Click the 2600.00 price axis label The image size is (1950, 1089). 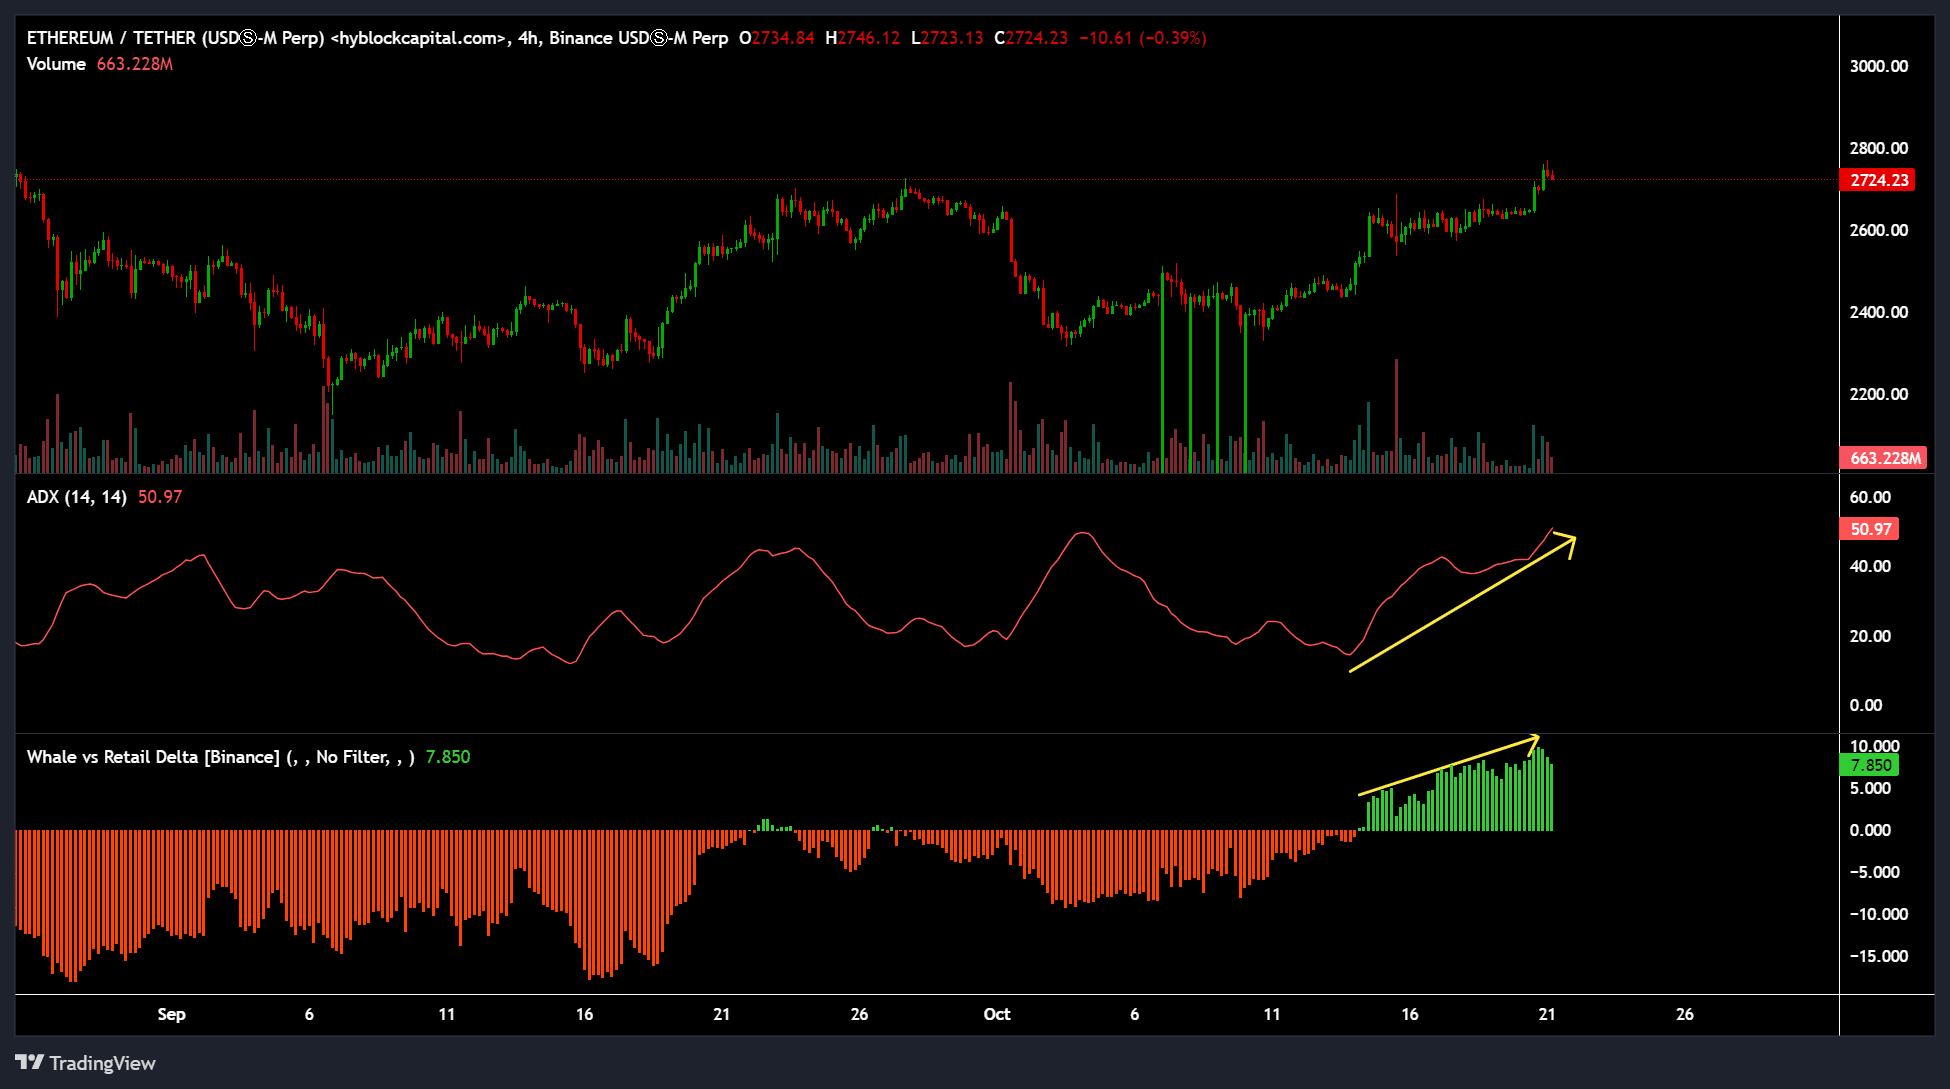1879,230
